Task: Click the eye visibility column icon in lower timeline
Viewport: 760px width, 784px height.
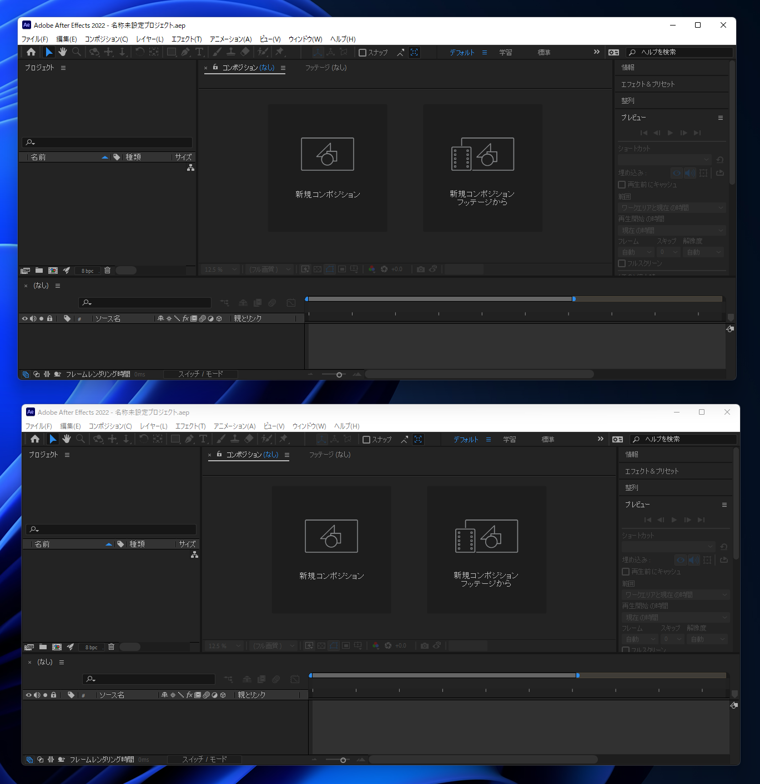Action: tap(28, 695)
